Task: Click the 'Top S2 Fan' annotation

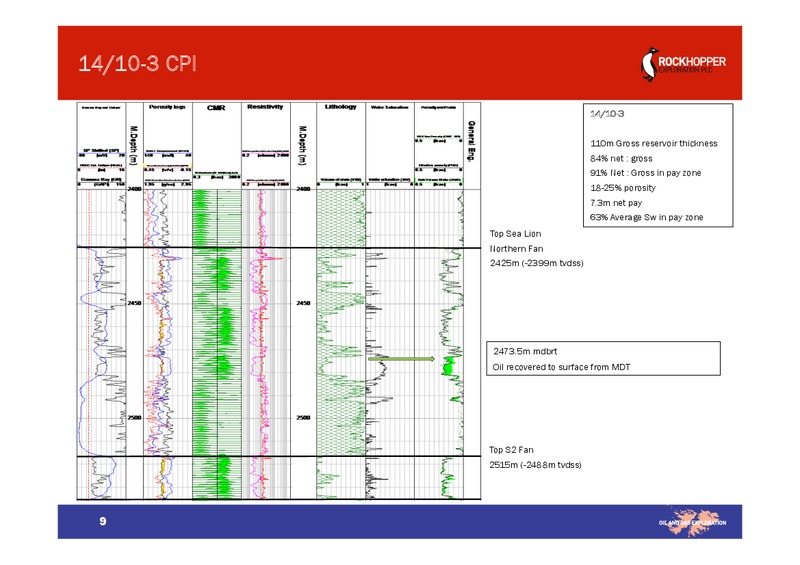Action: click(x=511, y=450)
